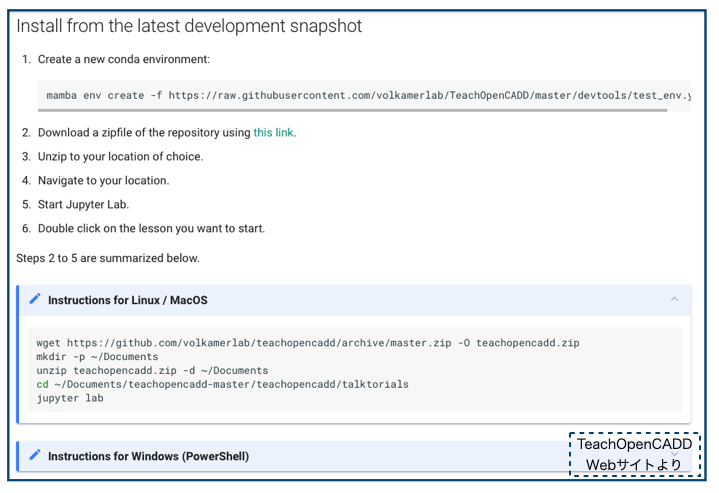Click step "Unzip to your location of choice"

(x=120, y=156)
